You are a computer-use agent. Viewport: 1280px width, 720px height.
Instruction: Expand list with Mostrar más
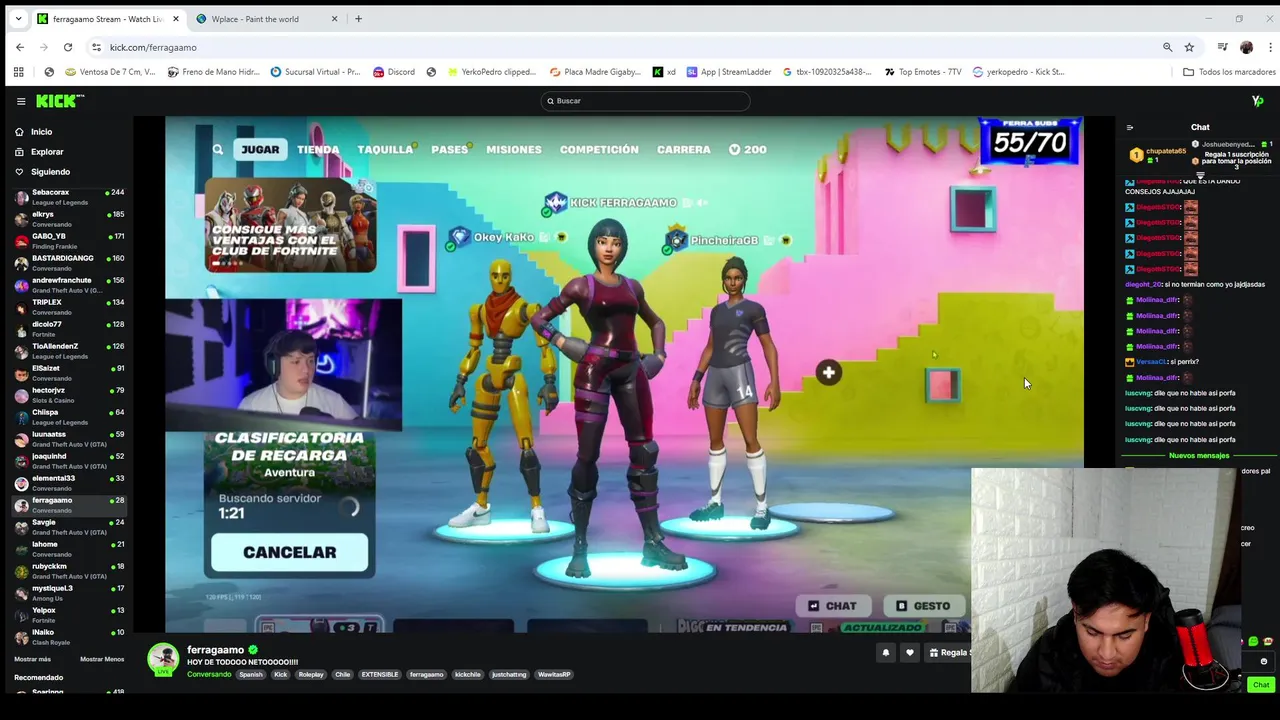32,659
